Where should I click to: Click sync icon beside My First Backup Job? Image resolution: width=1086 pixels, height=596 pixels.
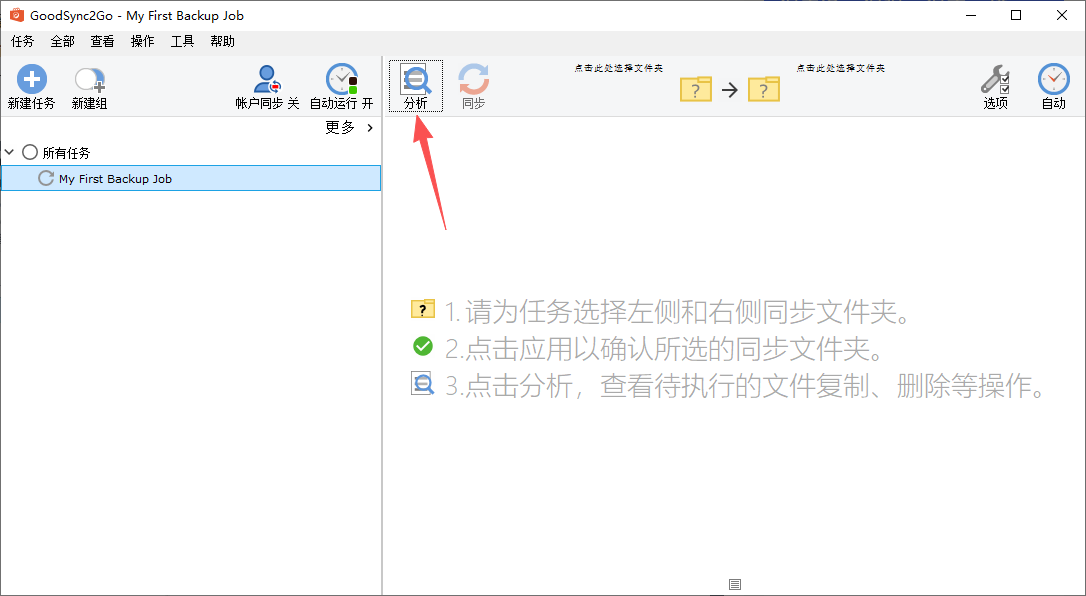(46, 178)
